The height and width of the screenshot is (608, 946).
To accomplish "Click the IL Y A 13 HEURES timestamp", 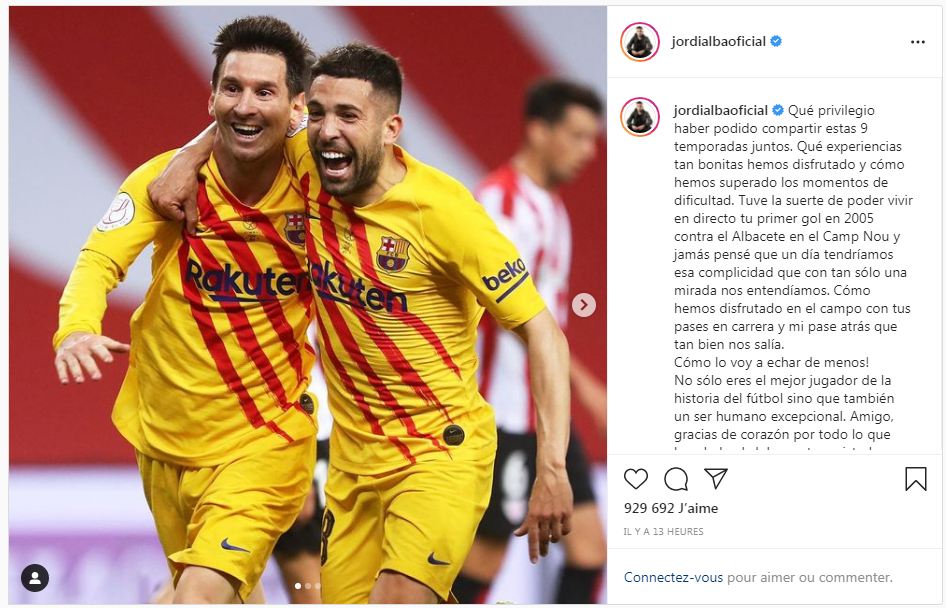I will click(663, 531).
